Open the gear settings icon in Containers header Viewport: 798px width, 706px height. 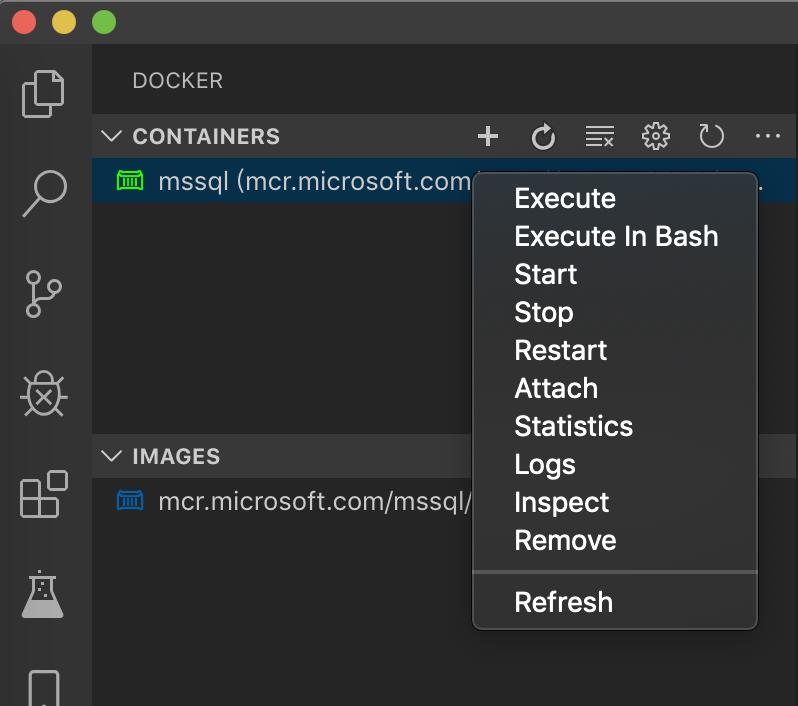(656, 136)
